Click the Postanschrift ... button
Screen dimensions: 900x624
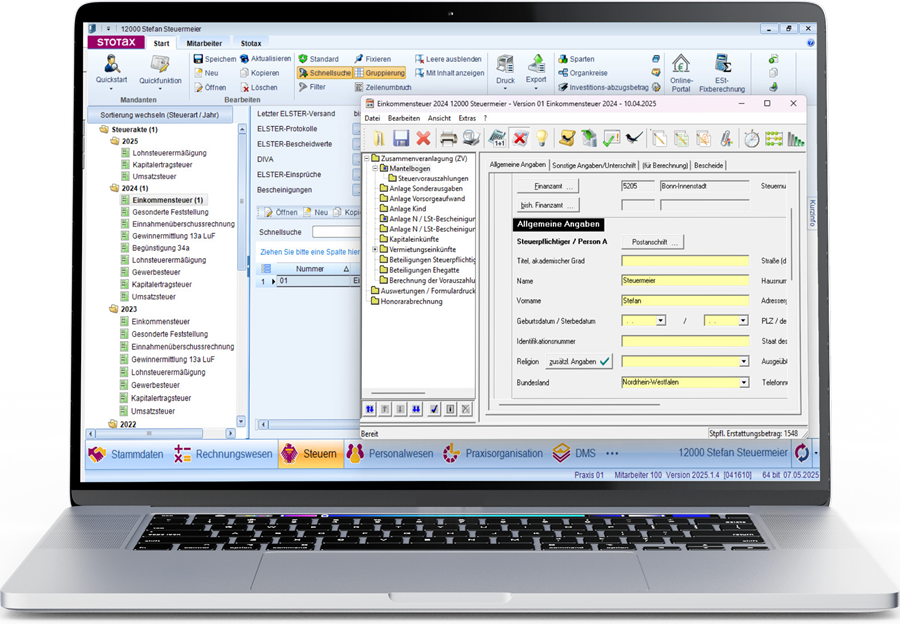tap(653, 242)
